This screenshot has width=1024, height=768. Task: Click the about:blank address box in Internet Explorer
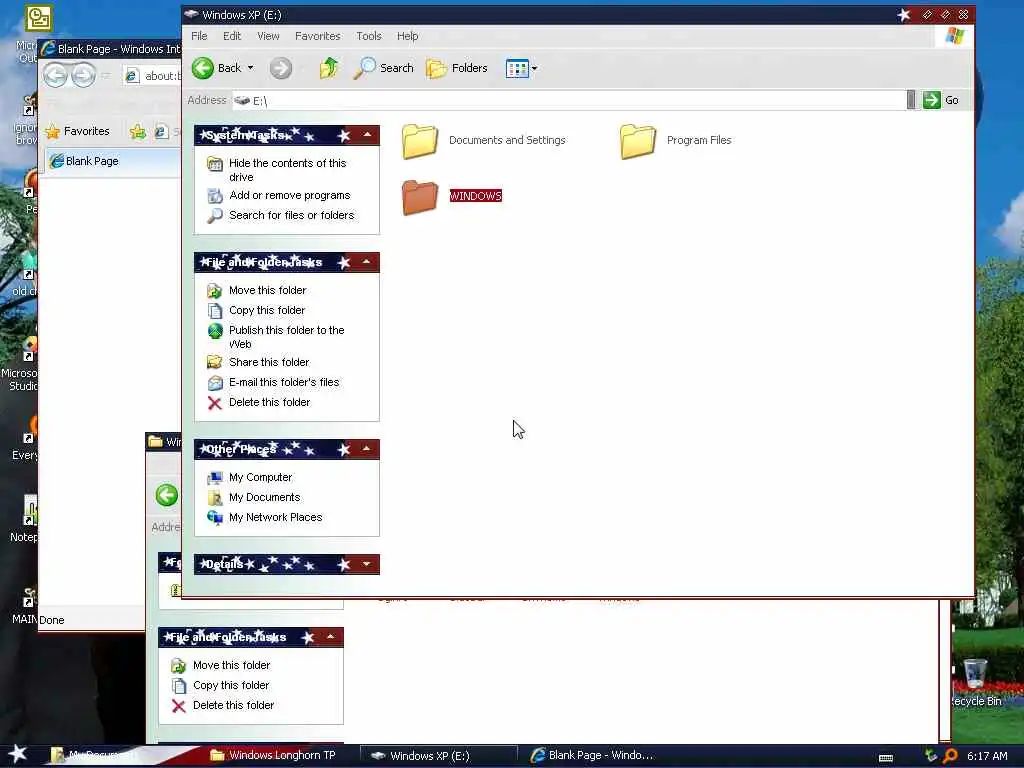pos(153,76)
